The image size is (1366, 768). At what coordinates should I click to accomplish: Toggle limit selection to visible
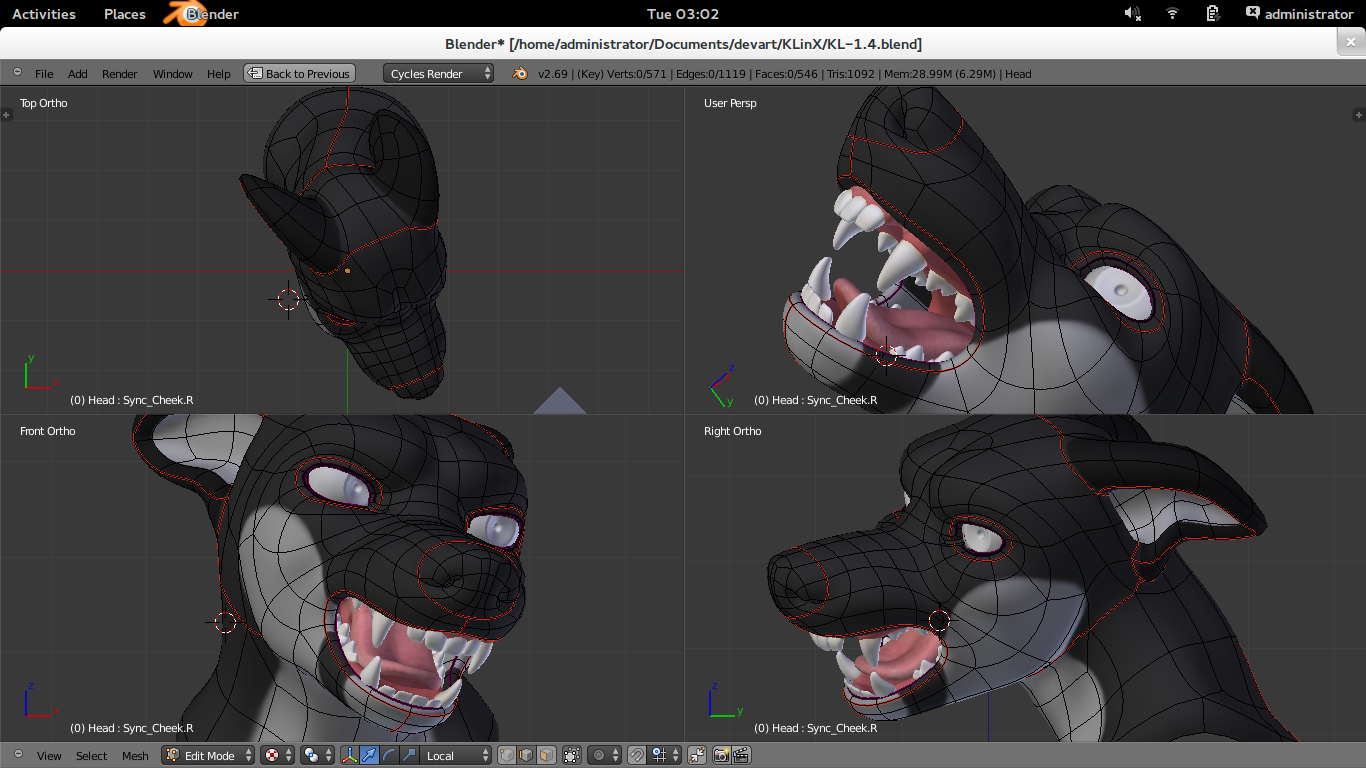pyautogui.click(x=572, y=755)
